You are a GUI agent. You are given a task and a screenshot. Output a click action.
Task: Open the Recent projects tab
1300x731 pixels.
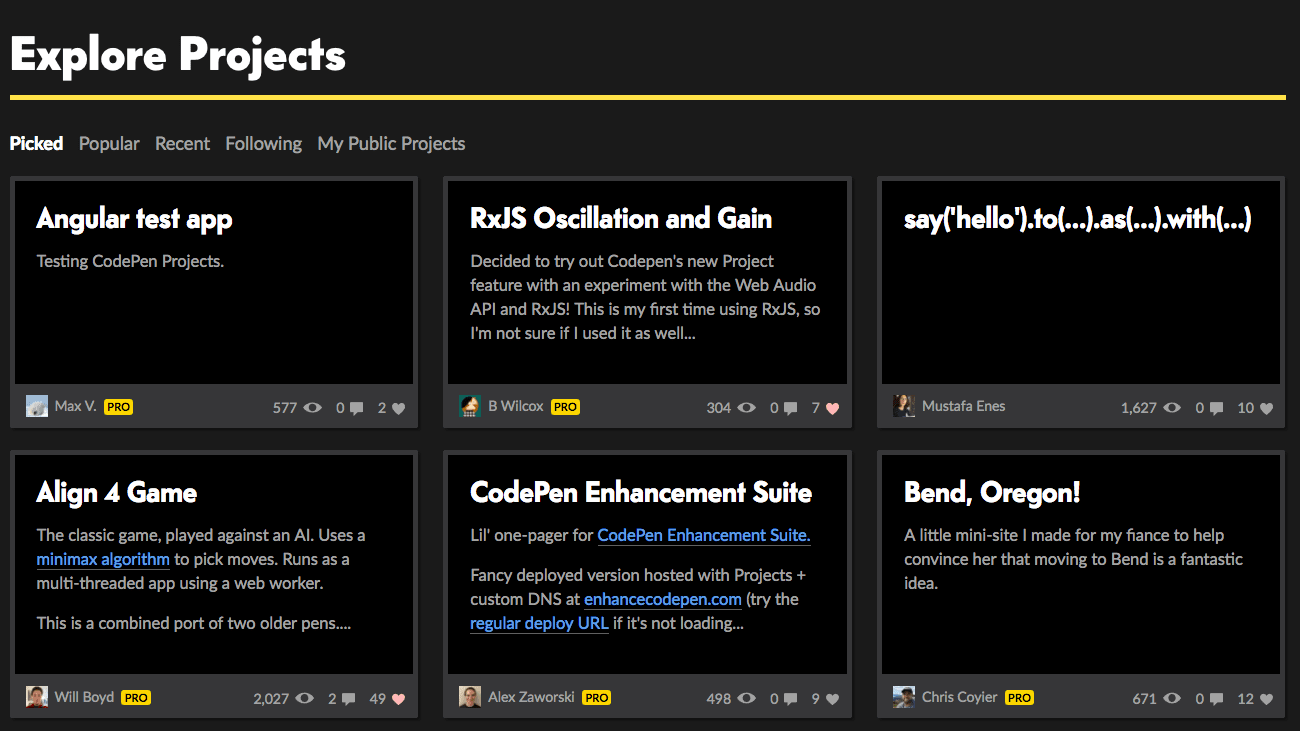(x=182, y=143)
